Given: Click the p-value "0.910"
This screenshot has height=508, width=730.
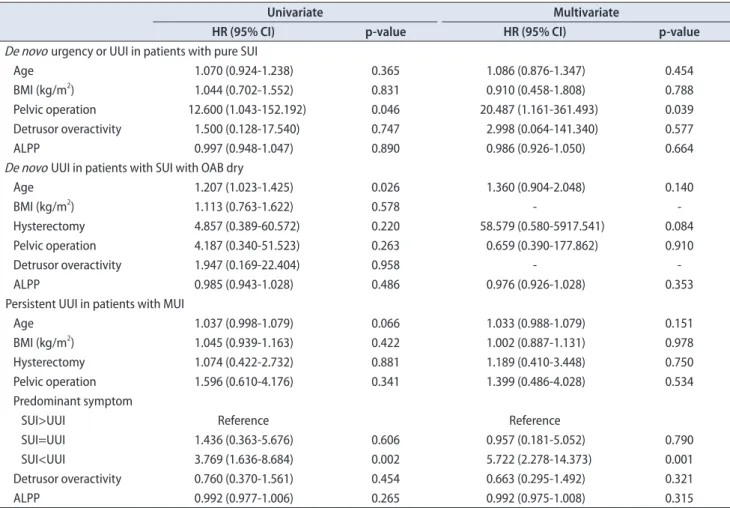Looking at the screenshot, I should (679, 245).
